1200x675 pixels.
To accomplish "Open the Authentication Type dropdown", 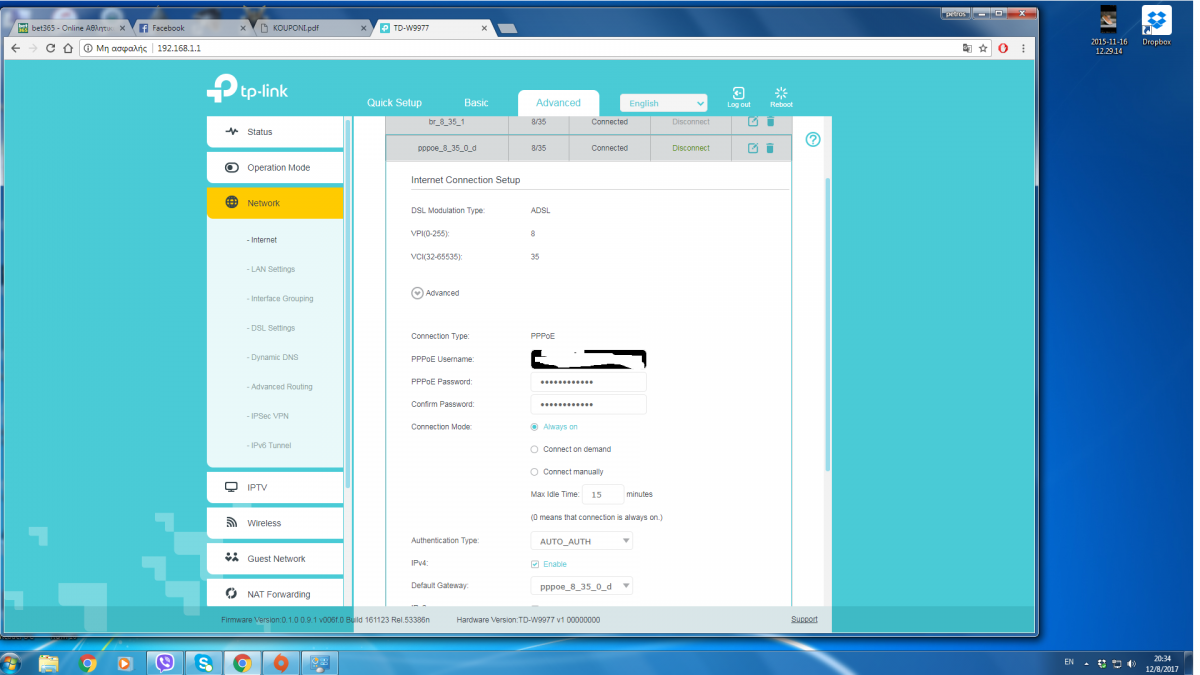I will [x=581, y=541].
